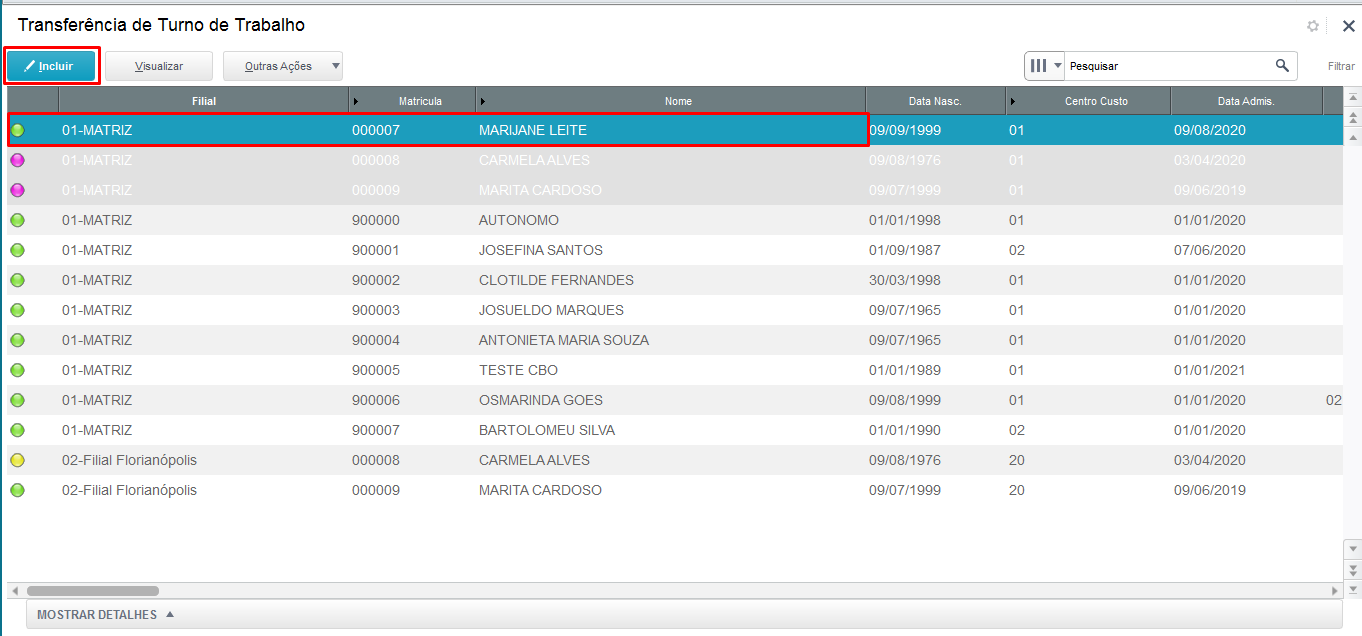Click green status icon of MARIJANE LEITE
The width and height of the screenshot is (1362, 636).
(17, 130)
